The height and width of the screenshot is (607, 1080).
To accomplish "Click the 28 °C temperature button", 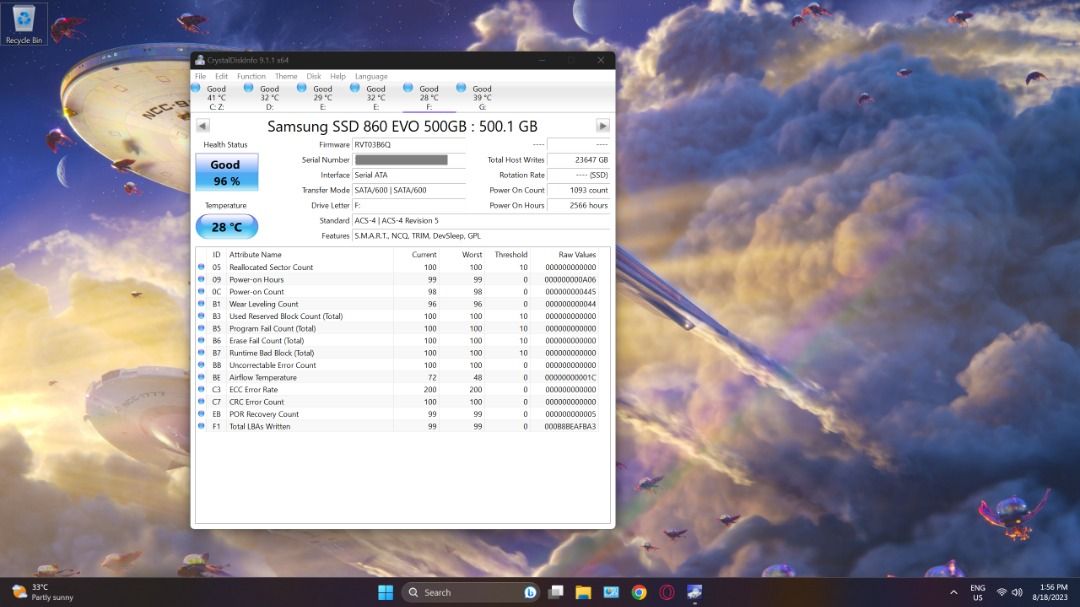I will 227,227.
